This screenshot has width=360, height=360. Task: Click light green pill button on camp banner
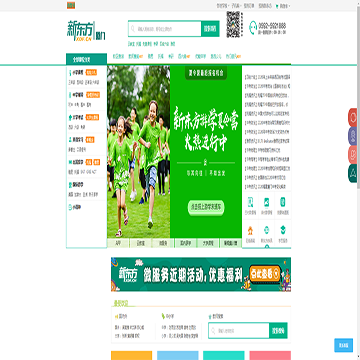206,207
